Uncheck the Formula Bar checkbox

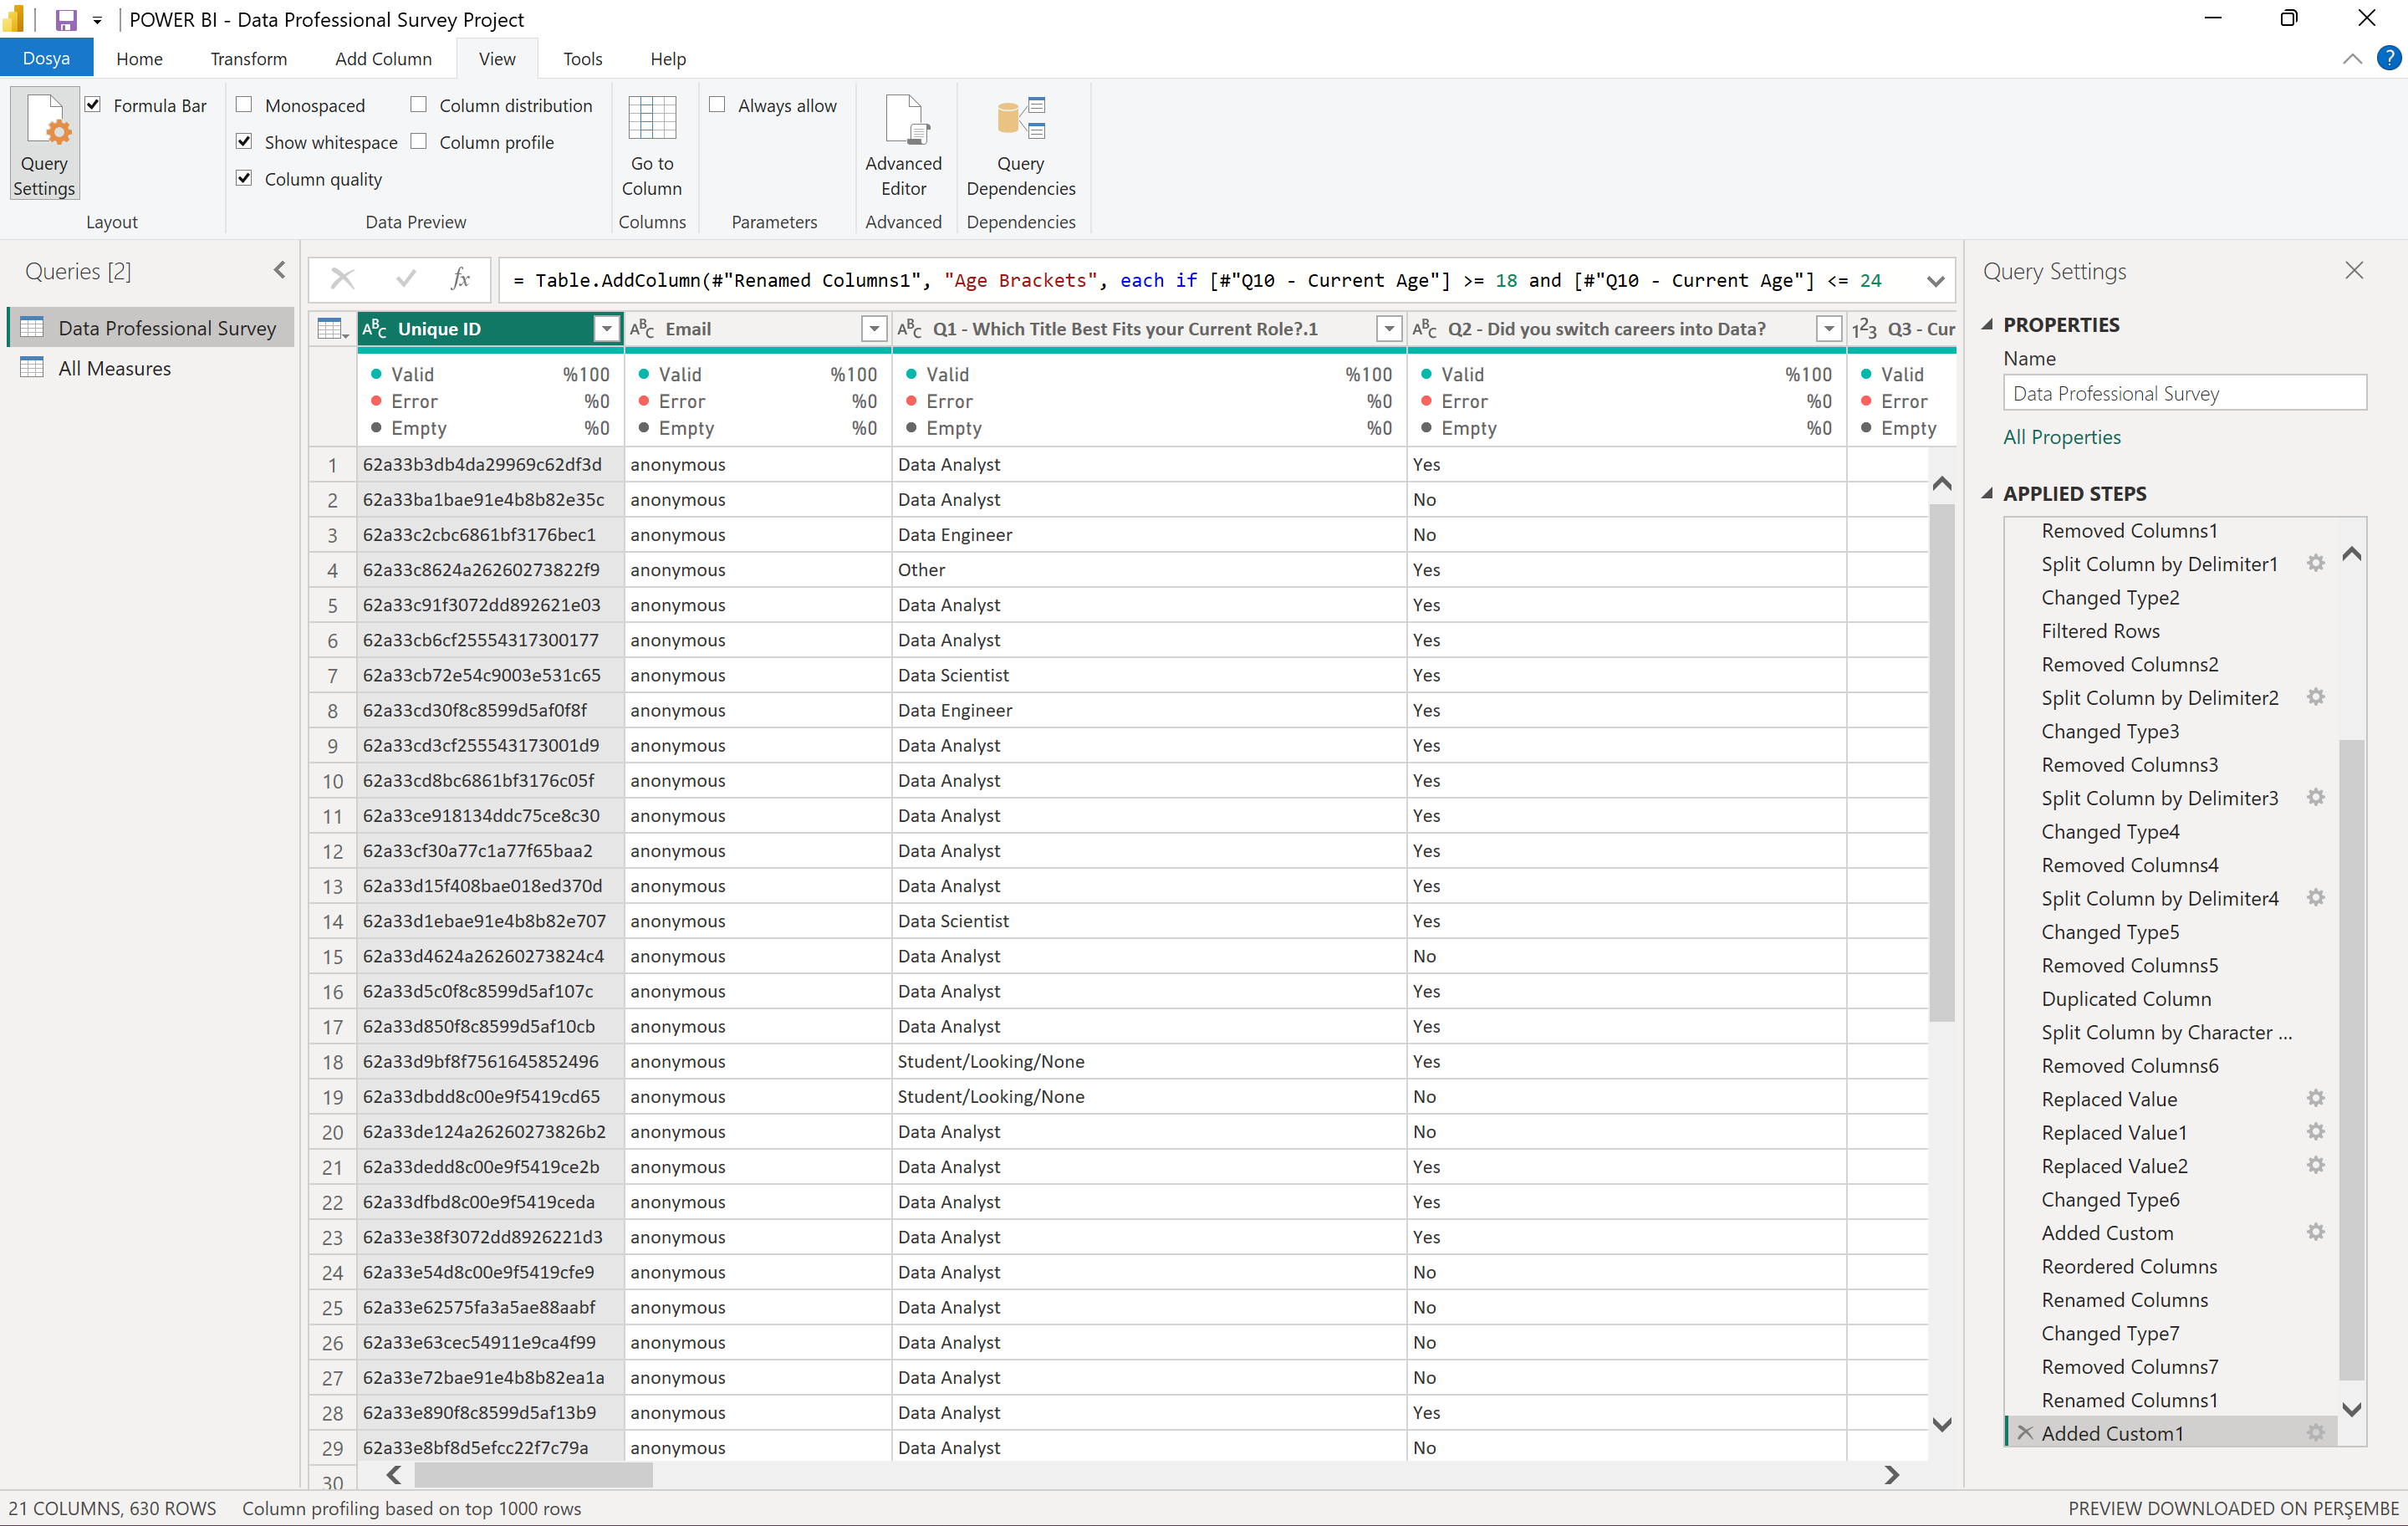[93, 104]
